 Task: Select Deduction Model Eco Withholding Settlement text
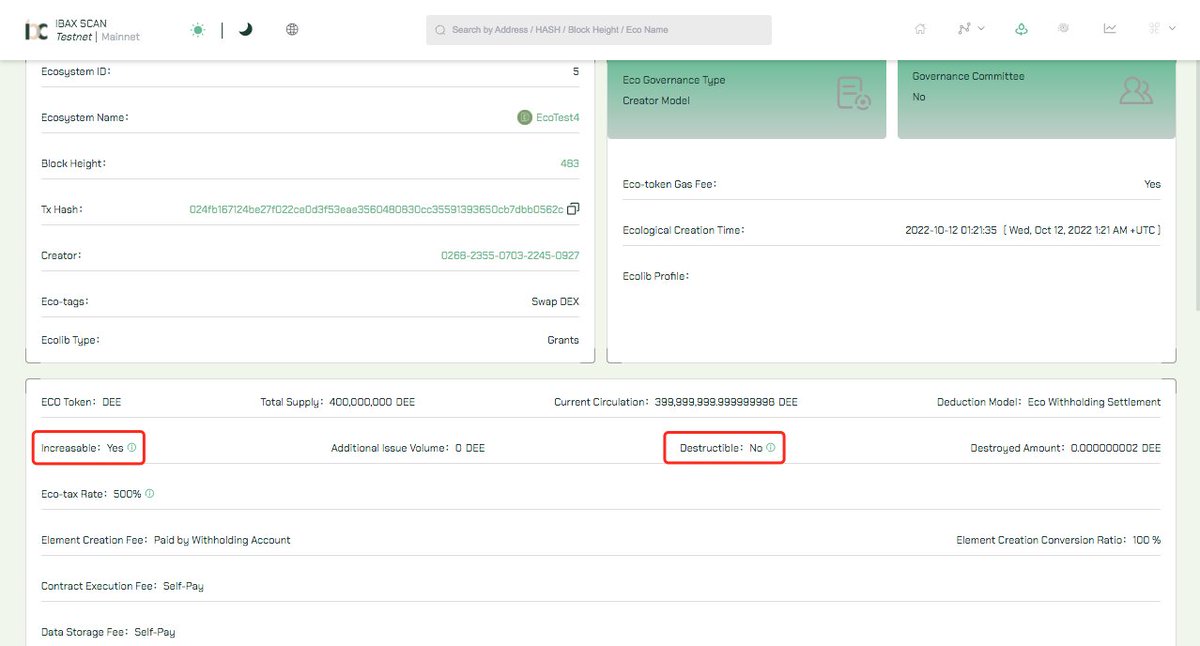pos(1049,402)
